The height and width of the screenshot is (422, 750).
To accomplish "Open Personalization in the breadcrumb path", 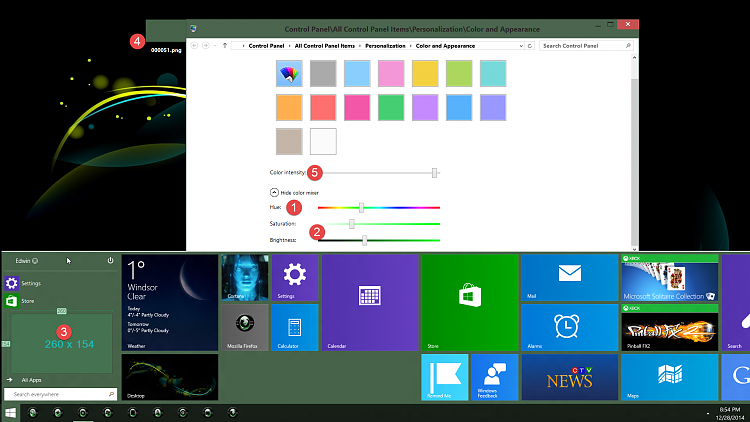I will click(385, 46).
